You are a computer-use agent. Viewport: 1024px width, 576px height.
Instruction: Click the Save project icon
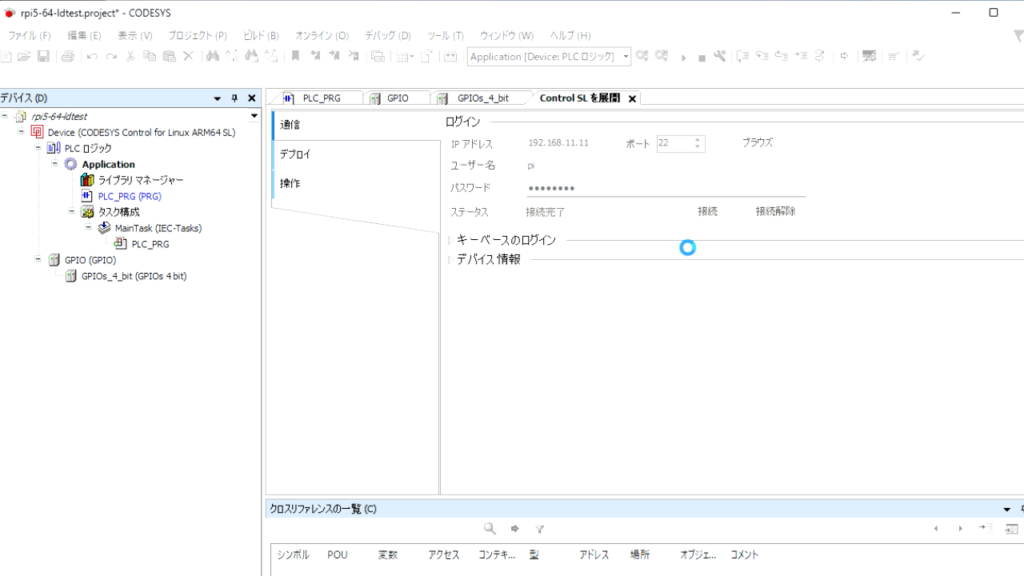43,57
